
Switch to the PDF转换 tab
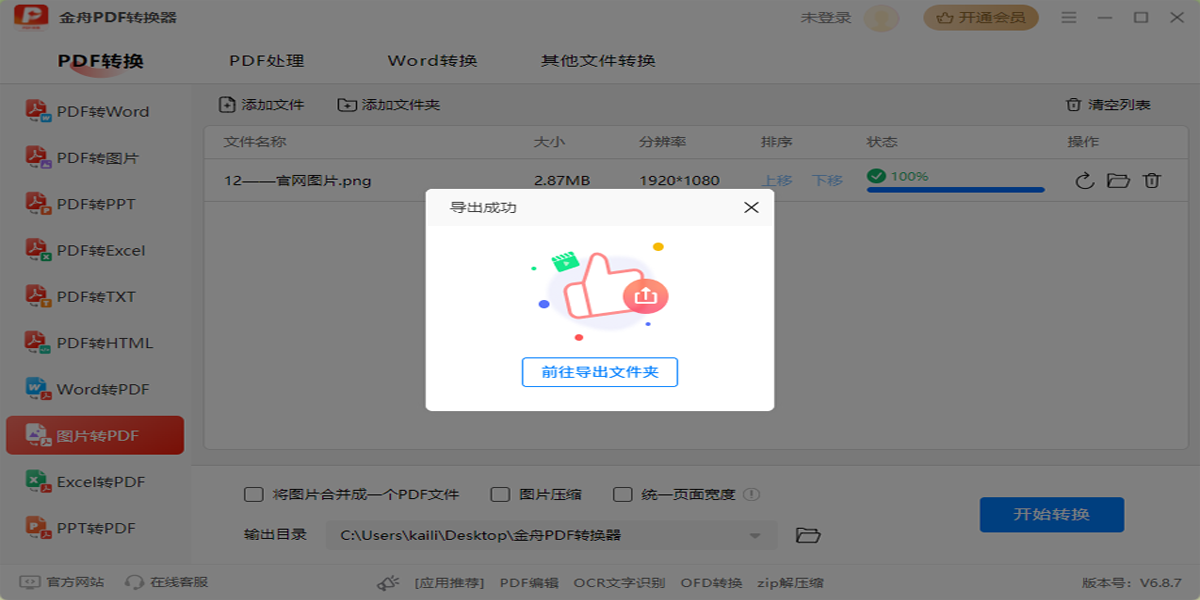point(101,61)
